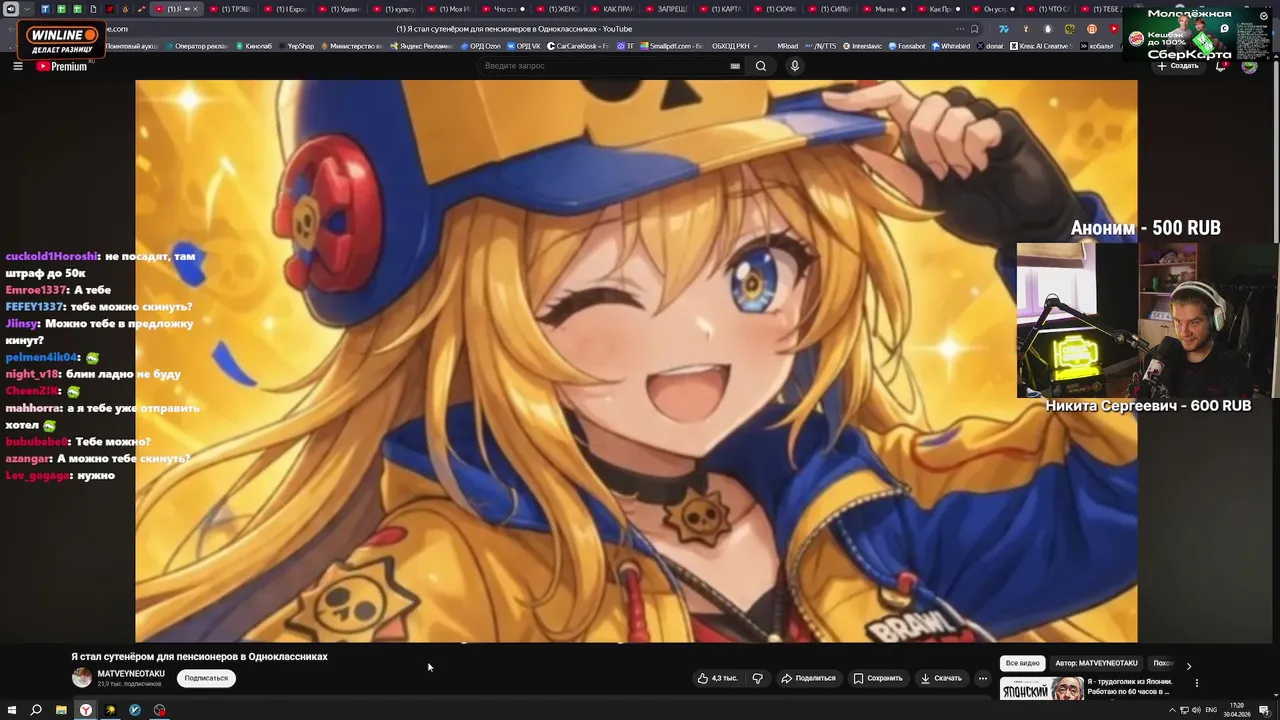Screen dimensions: 1280x720
Task: Select the Все видео chip
Action: tap(1022, 663)
